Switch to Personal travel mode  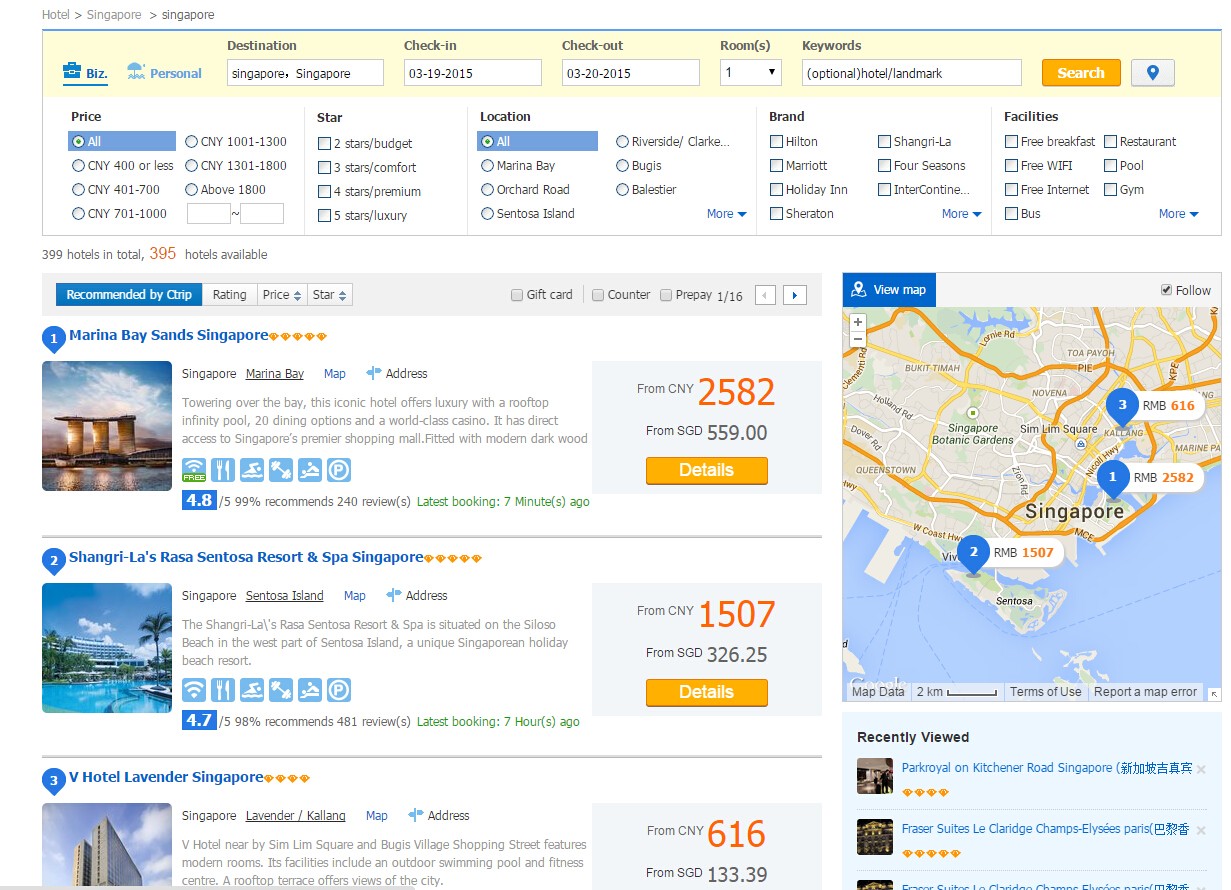[164, 72]
